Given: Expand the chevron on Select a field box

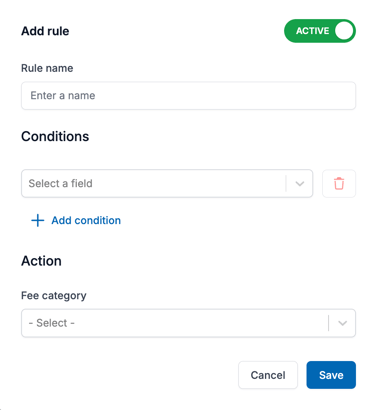Looking at the screenshot, I should 300,184.
